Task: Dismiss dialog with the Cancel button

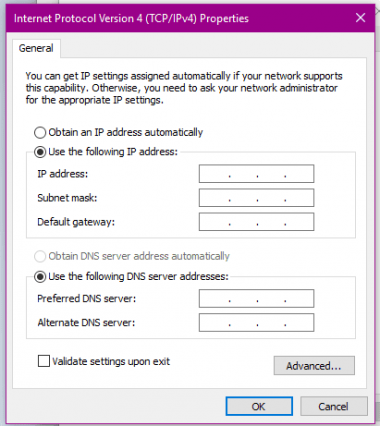Action: click(334, 406)
